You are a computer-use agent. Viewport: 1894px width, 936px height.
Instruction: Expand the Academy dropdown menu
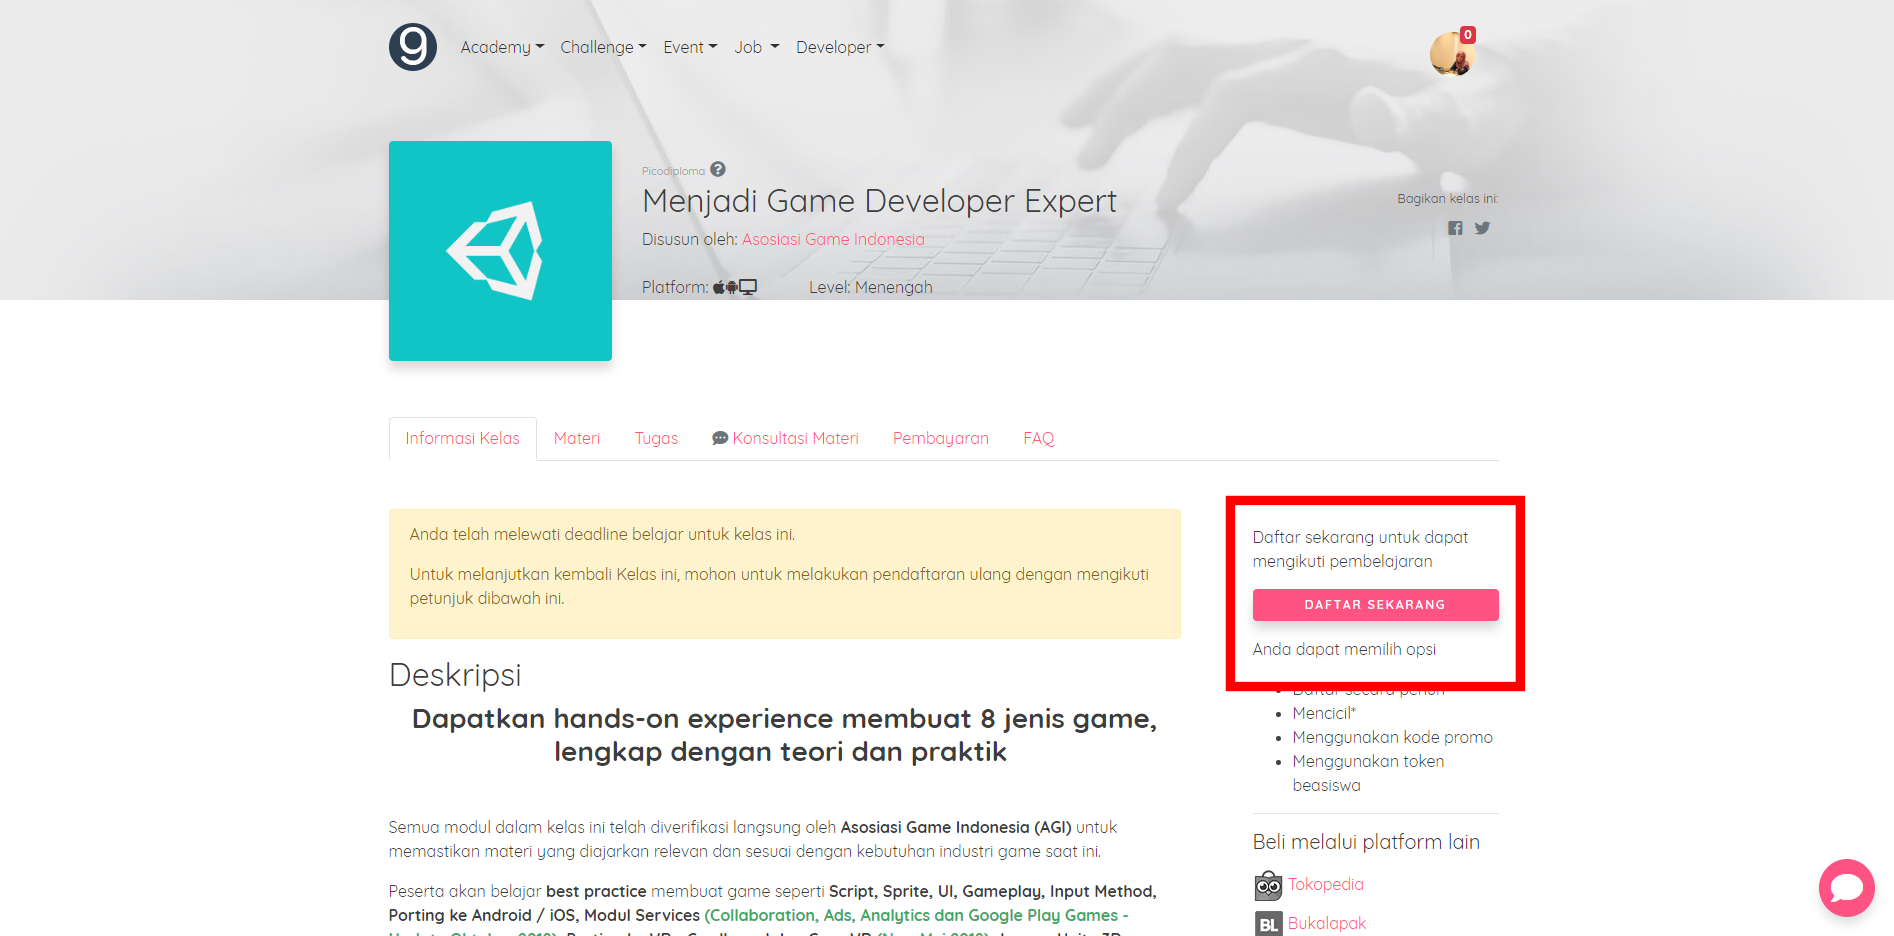502,47
